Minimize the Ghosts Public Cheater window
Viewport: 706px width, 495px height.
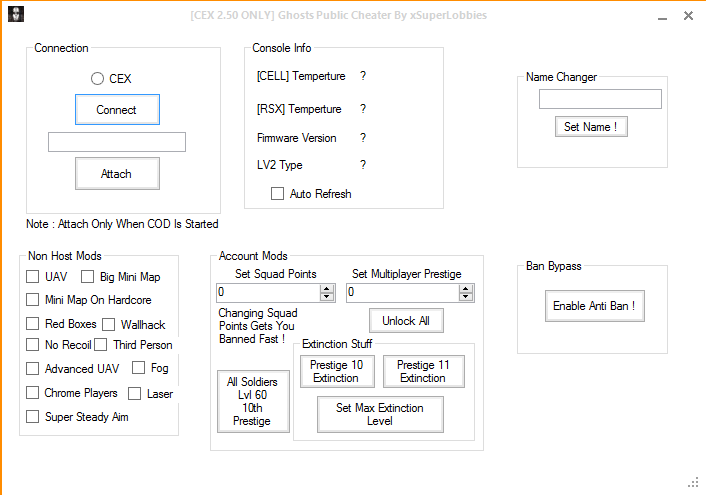pos(662,16)
